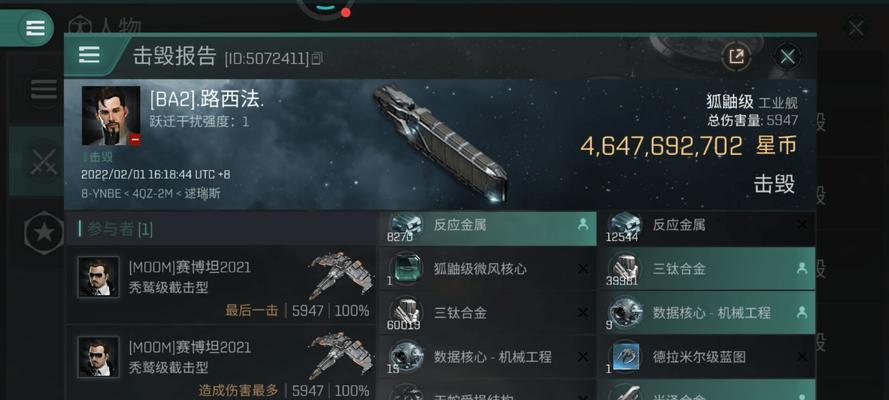The height and width of the screenshot is (400, 889).
Task: View victim 路西法 portrait
Action: 111,116
